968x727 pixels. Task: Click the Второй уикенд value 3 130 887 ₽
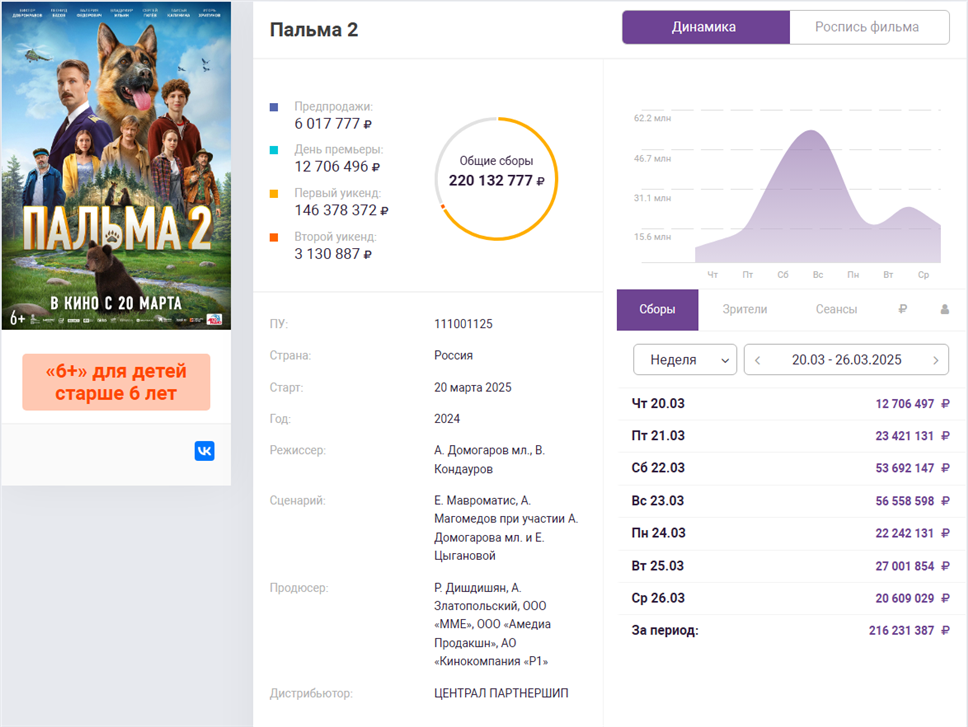[333, 254]
